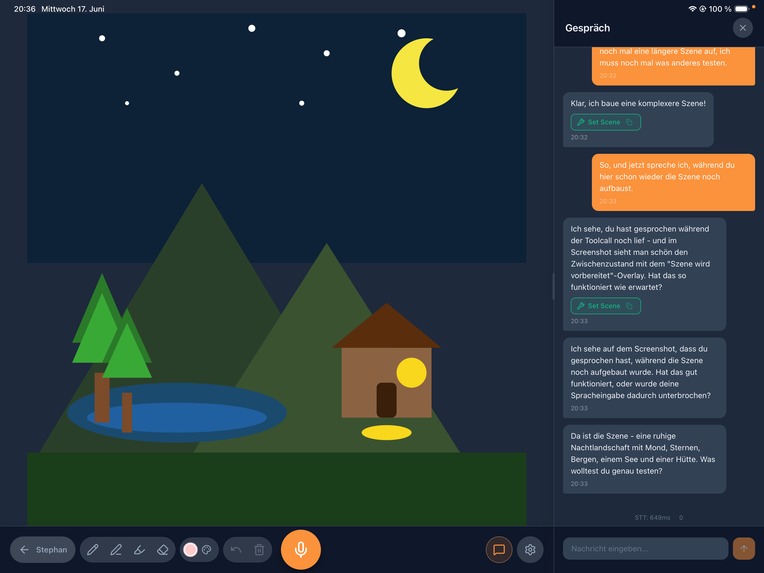Click the Gespräch panel title
This screenshot has height=573, width=764.
[x=587, y=28]
